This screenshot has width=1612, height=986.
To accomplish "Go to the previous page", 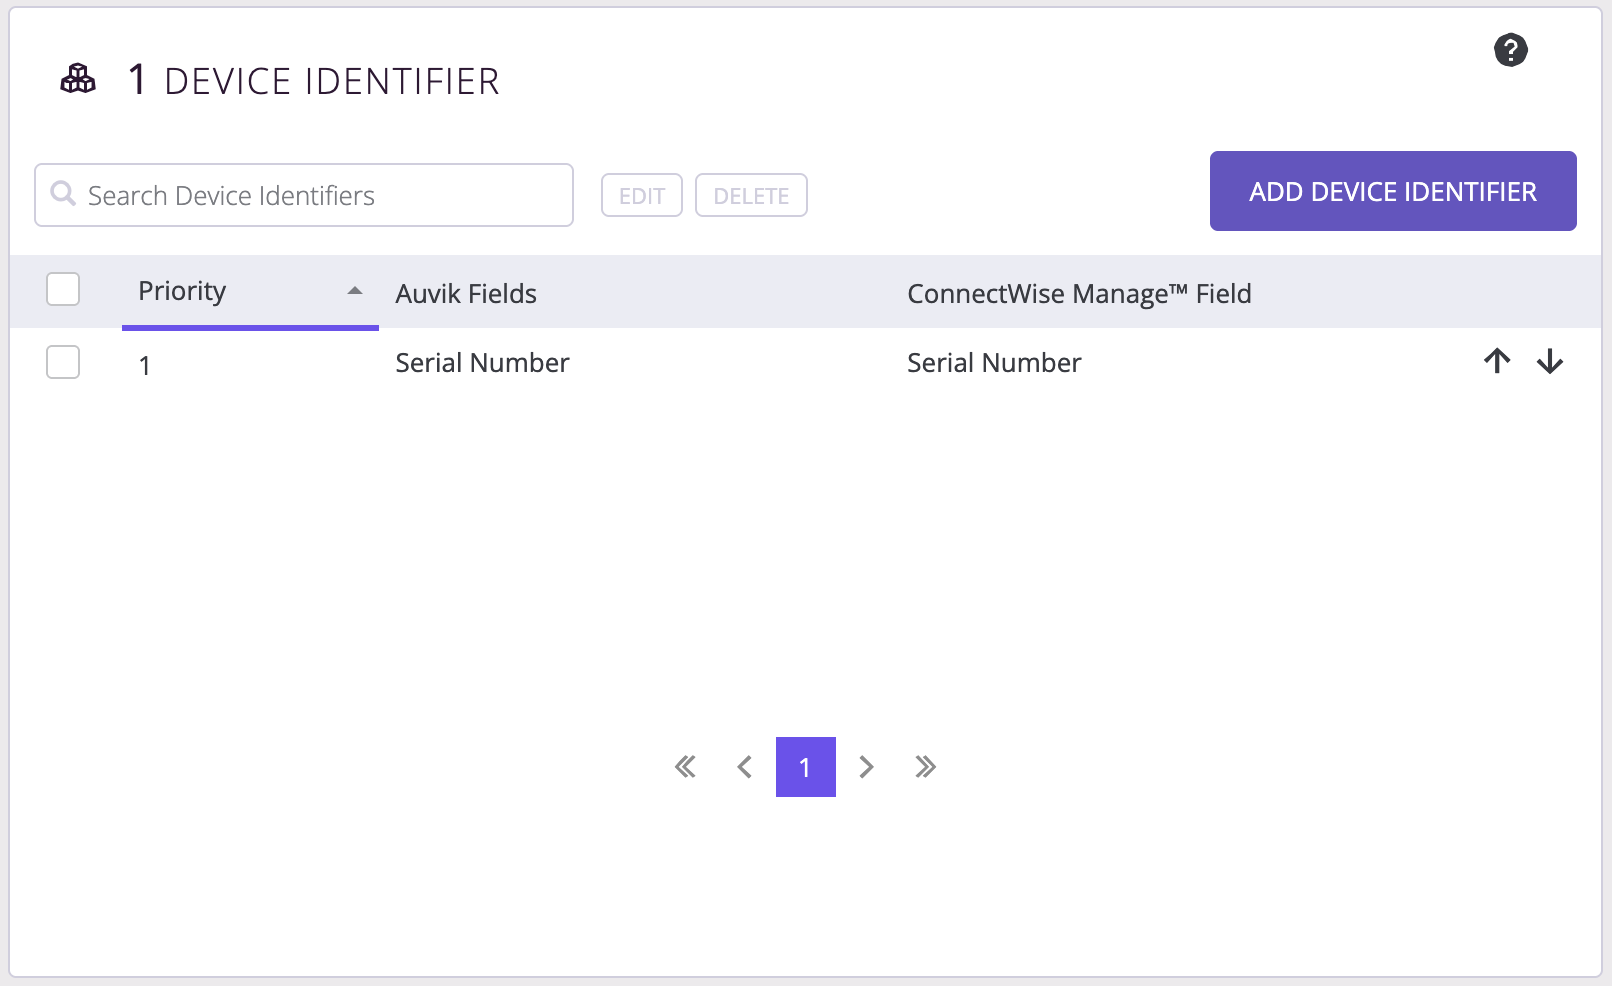I will click(744, 767).
